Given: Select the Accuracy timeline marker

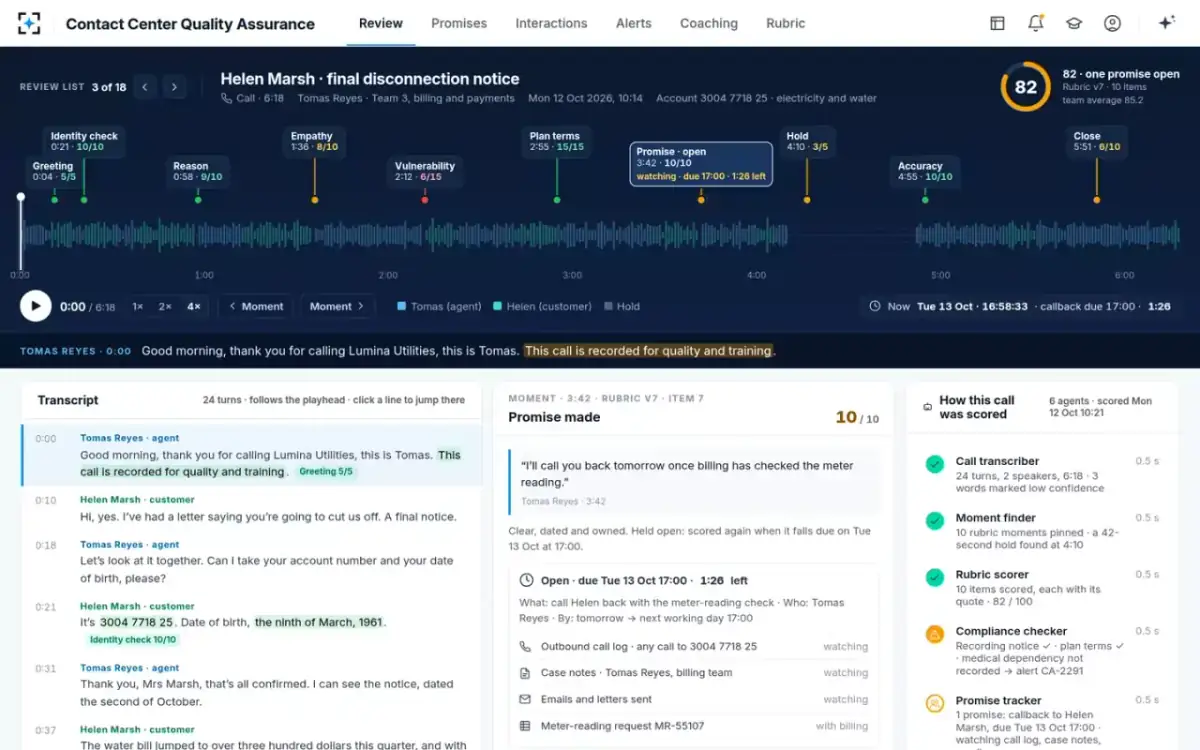Looking at the screenshot, I should pos(925,171).
